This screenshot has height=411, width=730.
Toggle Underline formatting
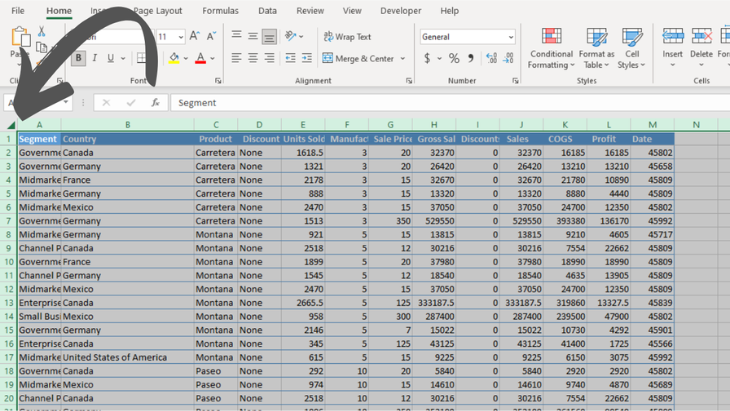coord(110,58)
